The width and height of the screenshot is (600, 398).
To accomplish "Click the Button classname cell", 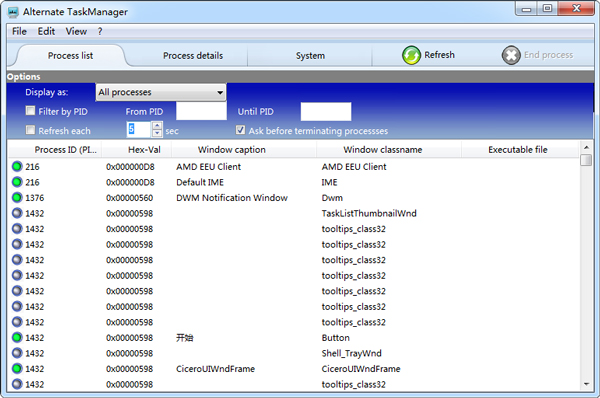I will pos(335,338).
